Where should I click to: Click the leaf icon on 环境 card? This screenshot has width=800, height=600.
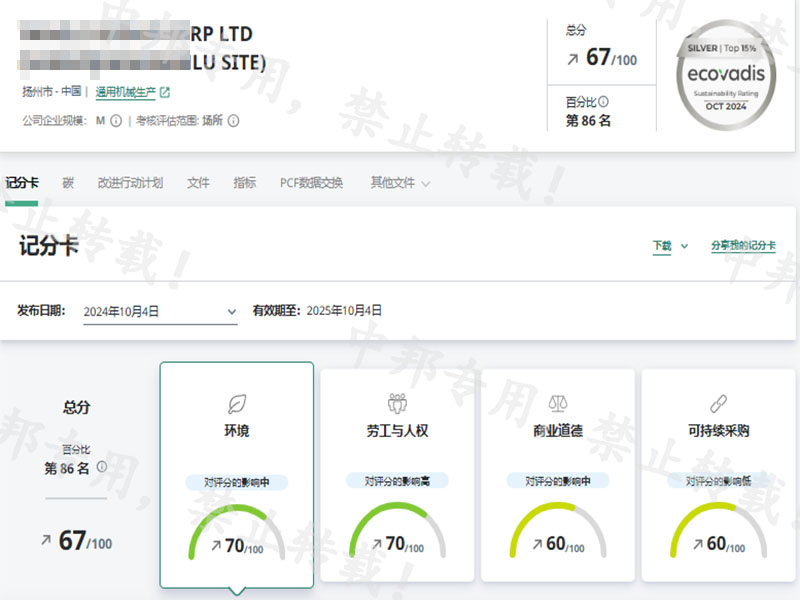pyautogui.click(x=237, y=403)
